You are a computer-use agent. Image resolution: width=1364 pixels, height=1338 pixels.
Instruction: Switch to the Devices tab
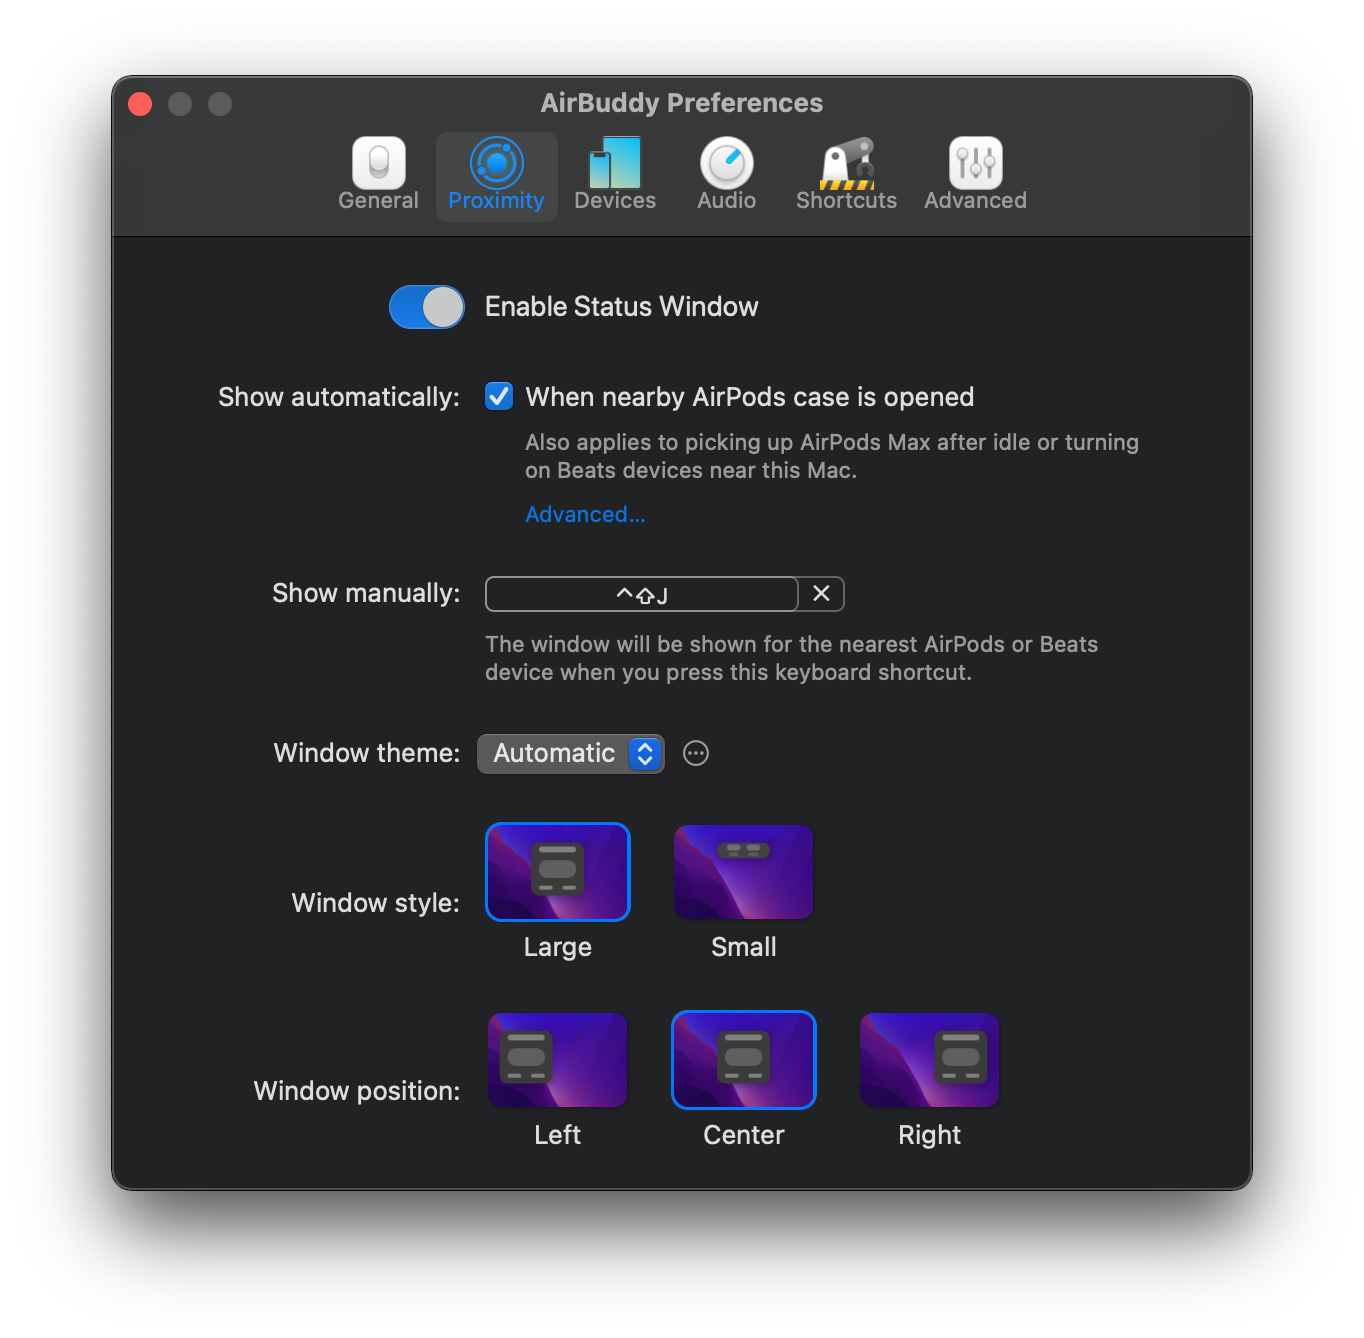(x=614, y=170)
